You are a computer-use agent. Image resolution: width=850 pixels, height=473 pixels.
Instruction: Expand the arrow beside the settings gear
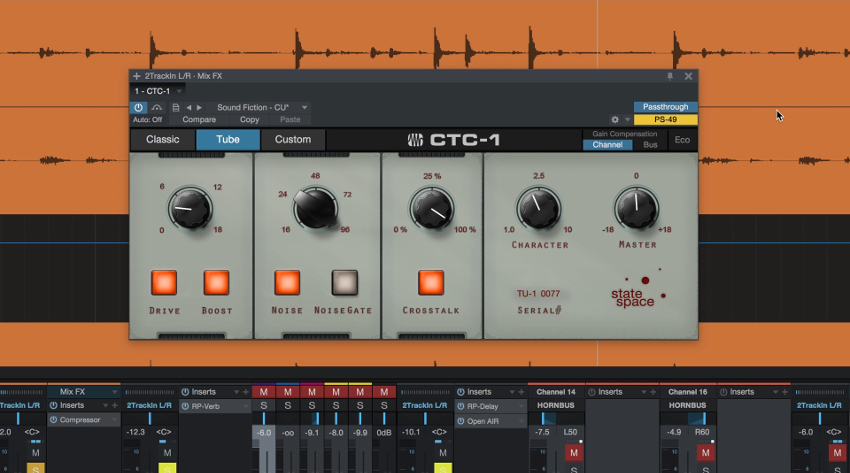click(628, 120)
